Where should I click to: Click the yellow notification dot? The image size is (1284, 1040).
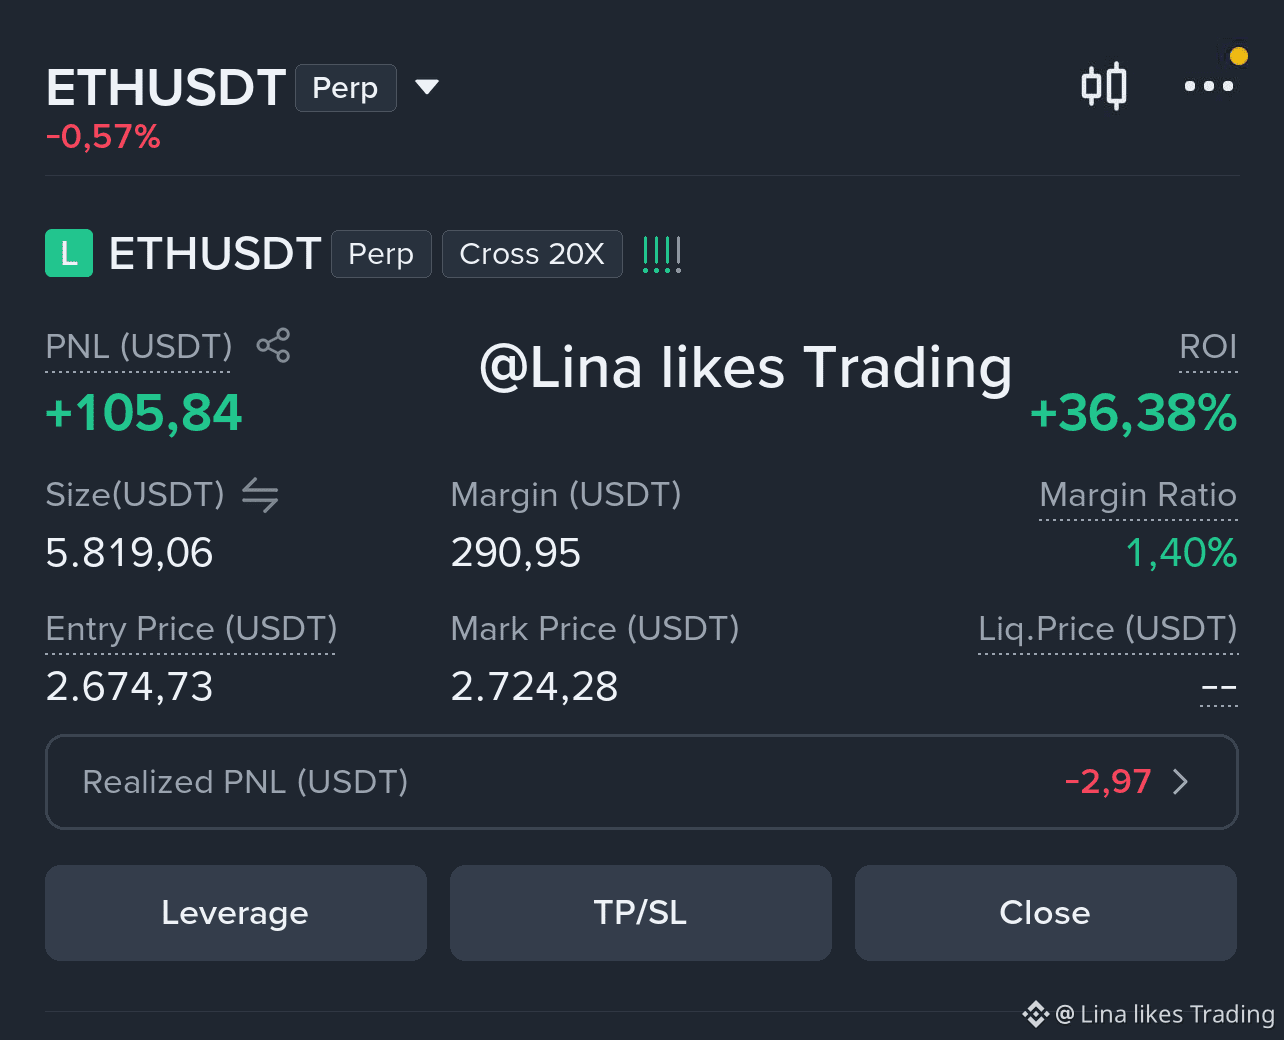click(x=1238, y=56)
